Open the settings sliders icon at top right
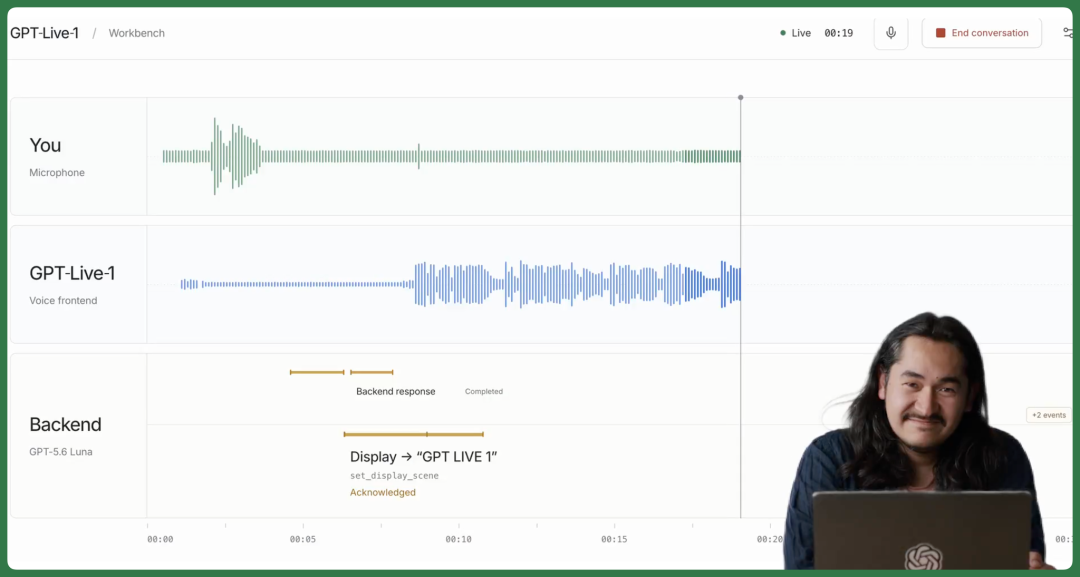The image size is (1080, 577). 1068,33
